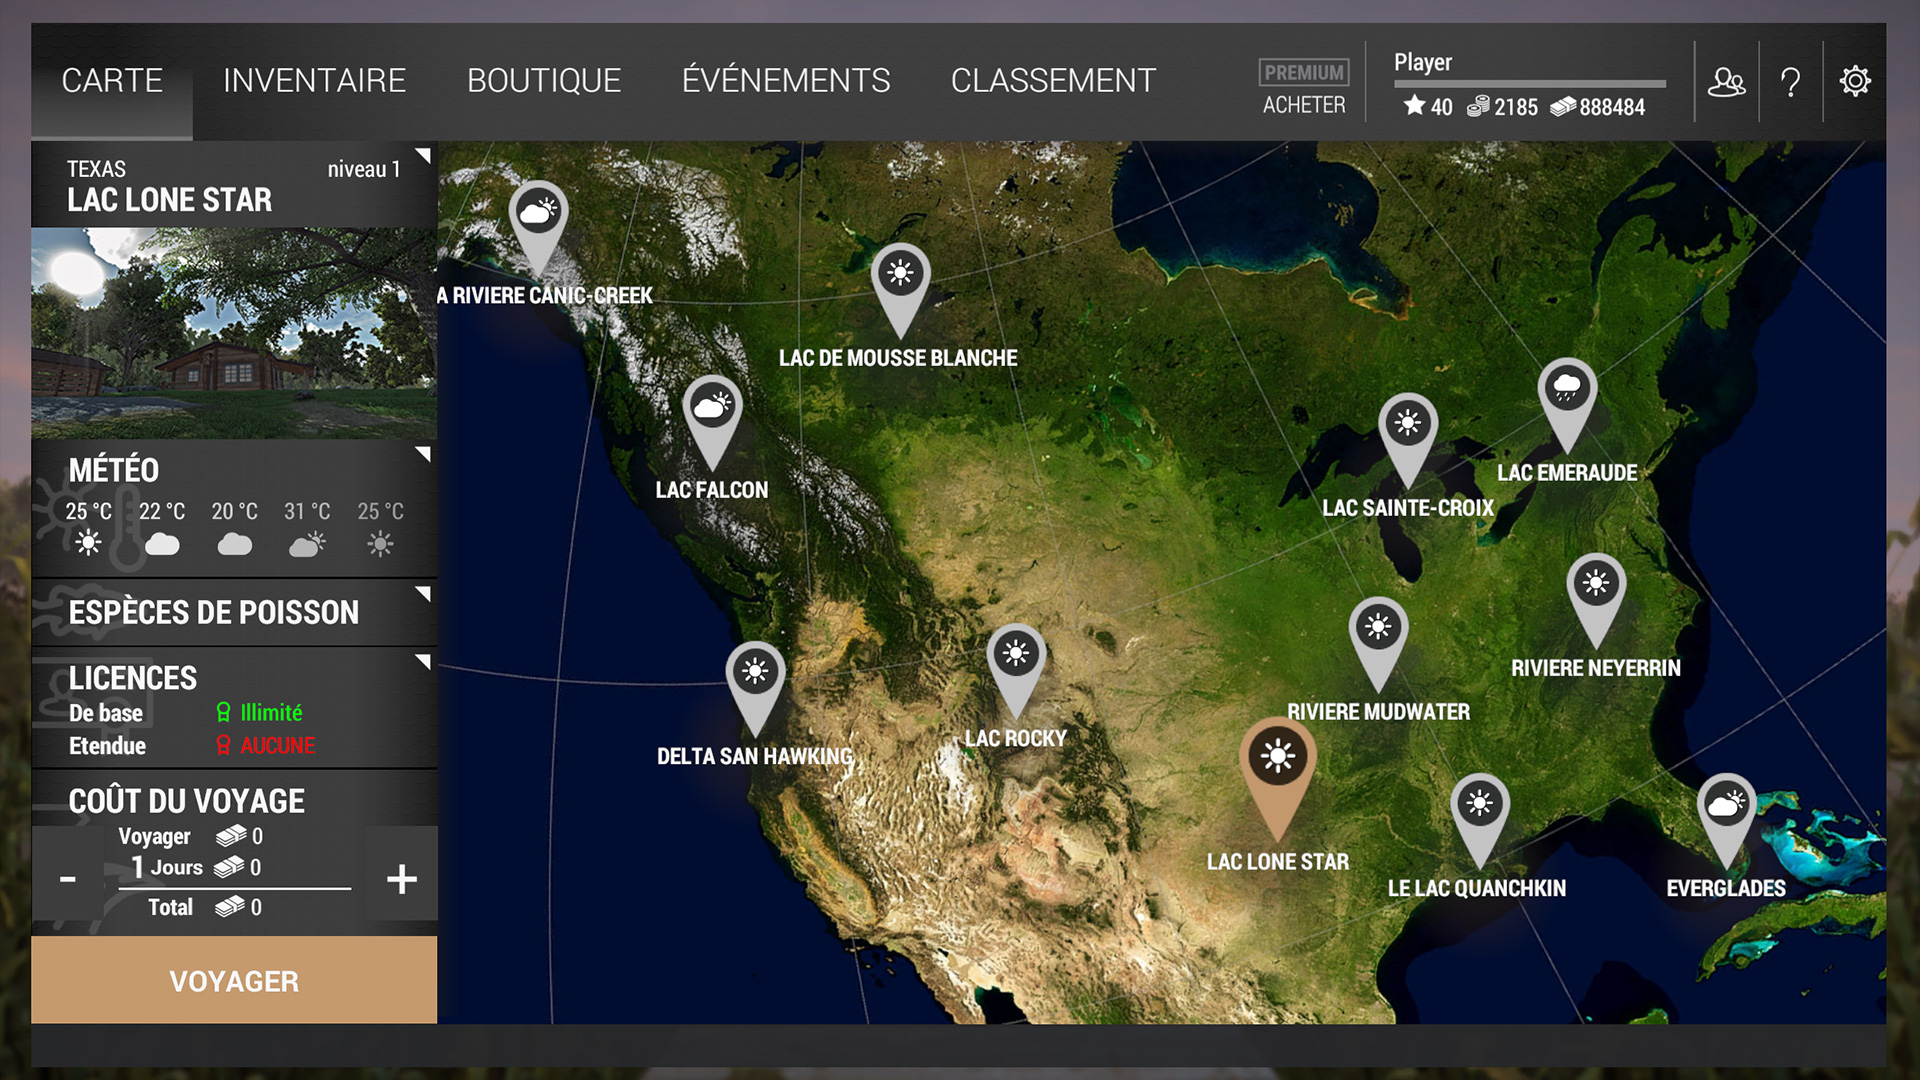Click the player experience progress bar
Viewport: 1920px width, 1080px height.
[1530, 84]
